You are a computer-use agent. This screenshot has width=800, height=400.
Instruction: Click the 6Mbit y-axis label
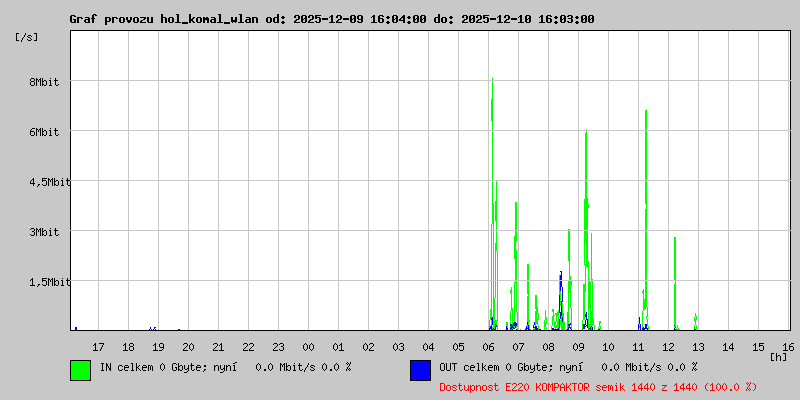(x=44, y=132)
